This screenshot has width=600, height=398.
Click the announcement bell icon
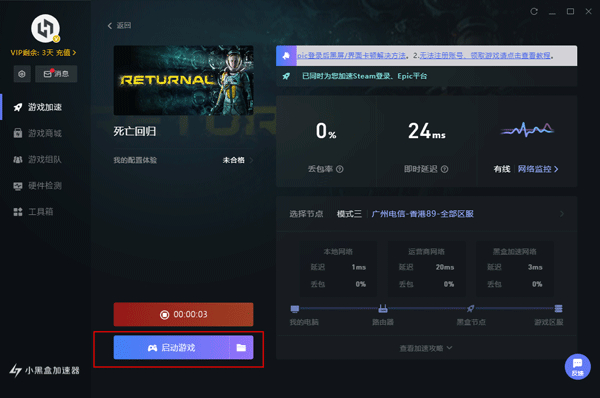[x=286, y=56]
